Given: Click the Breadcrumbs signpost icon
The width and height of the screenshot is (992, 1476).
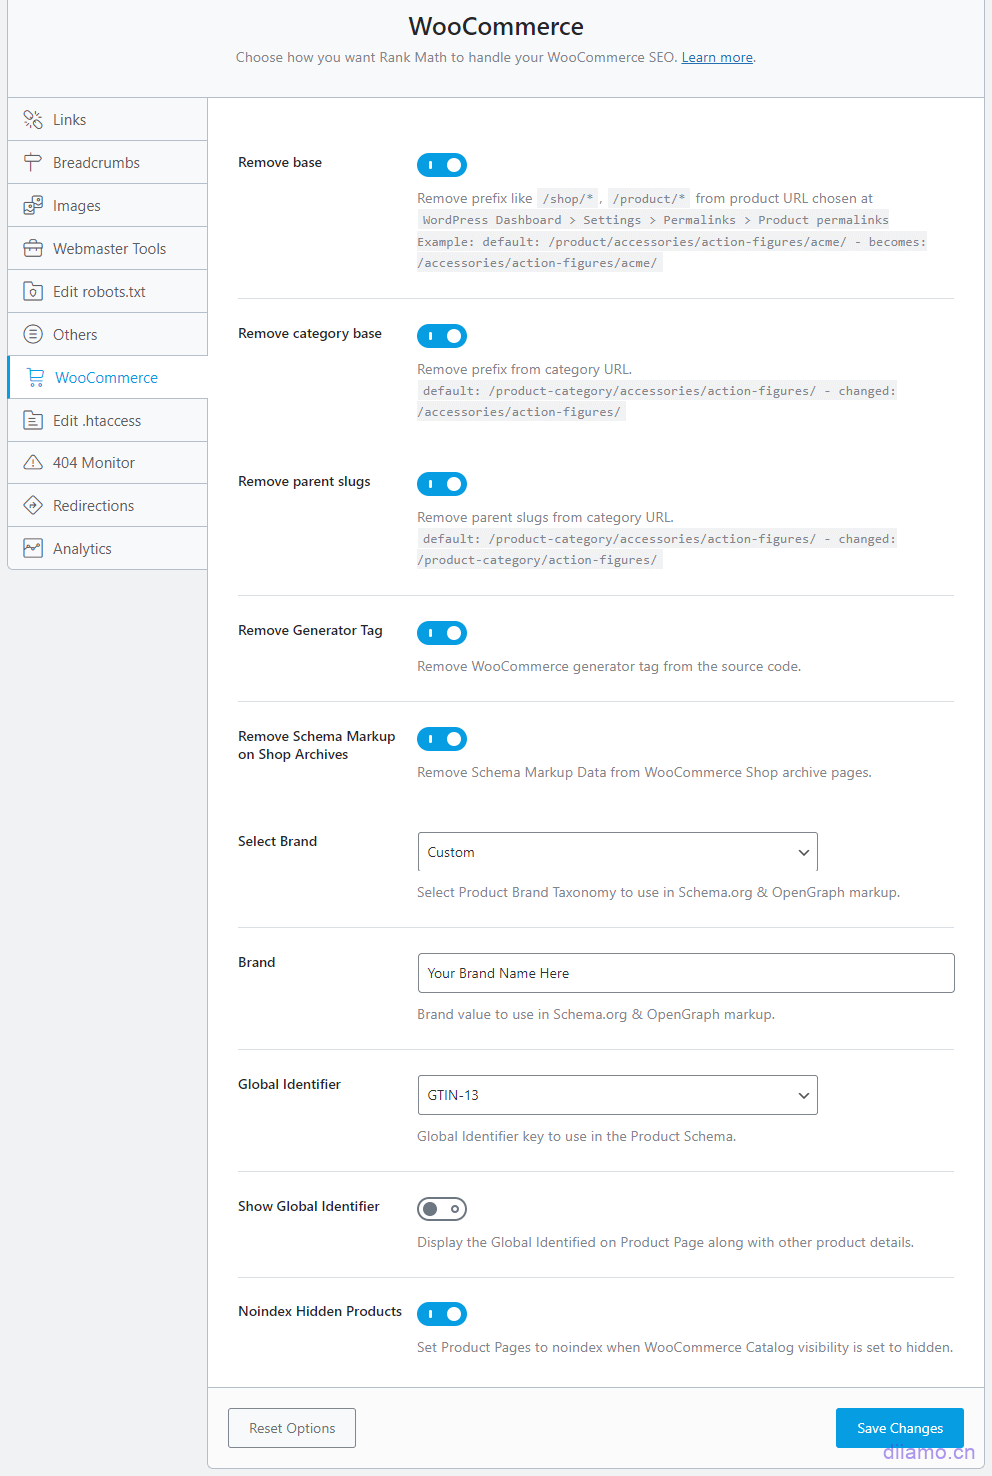Looking at the screenshot, I should click(33, 163).
